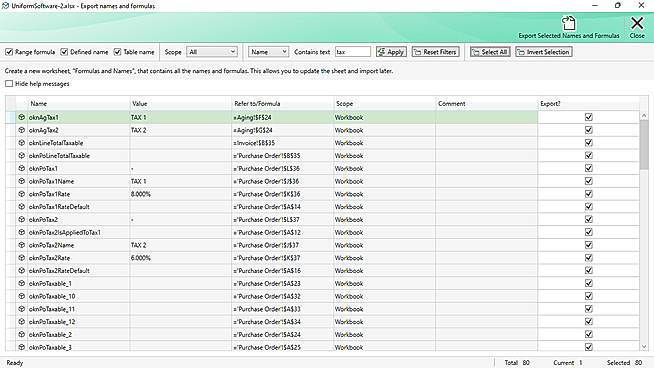Click the icon beside oknLineTotalTaxable

click(22, 143)
